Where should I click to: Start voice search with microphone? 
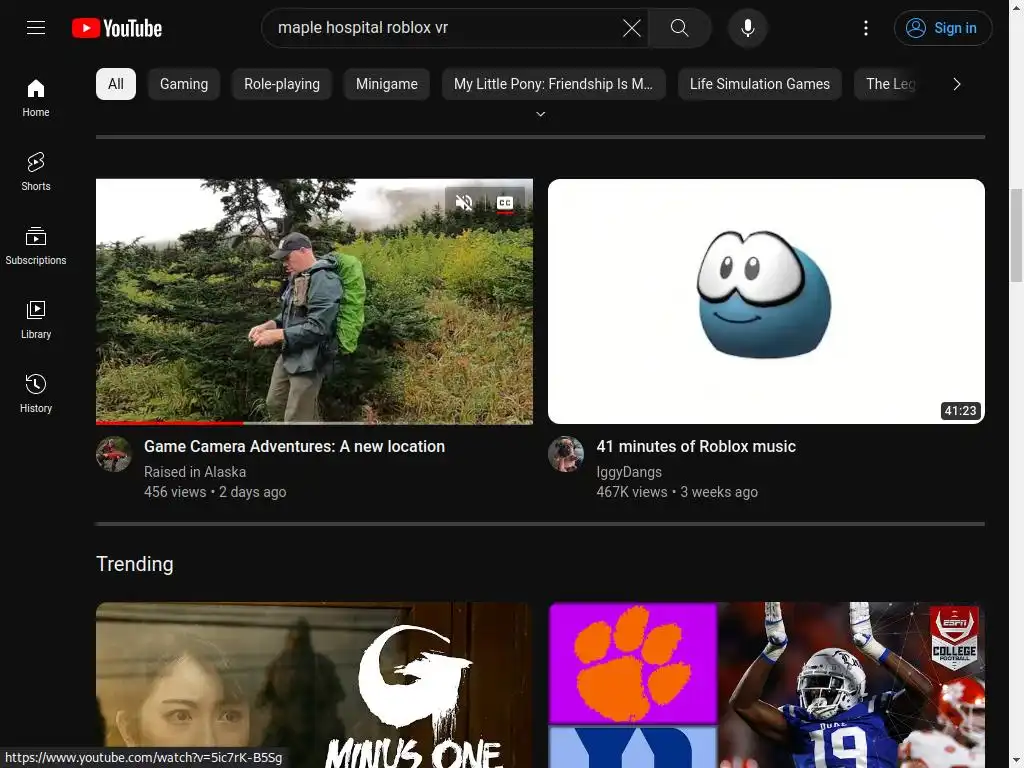(748, 27)
